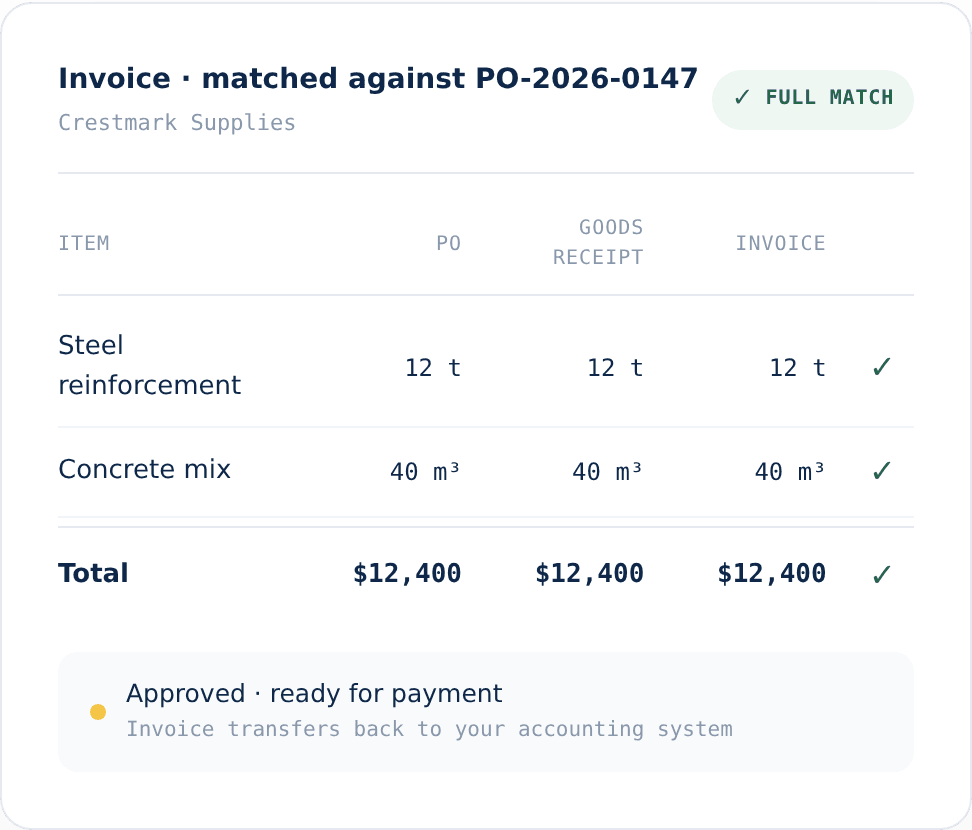972x830 pixels.
Task: Select the ITEM column header
Action: tap(84, 243)
